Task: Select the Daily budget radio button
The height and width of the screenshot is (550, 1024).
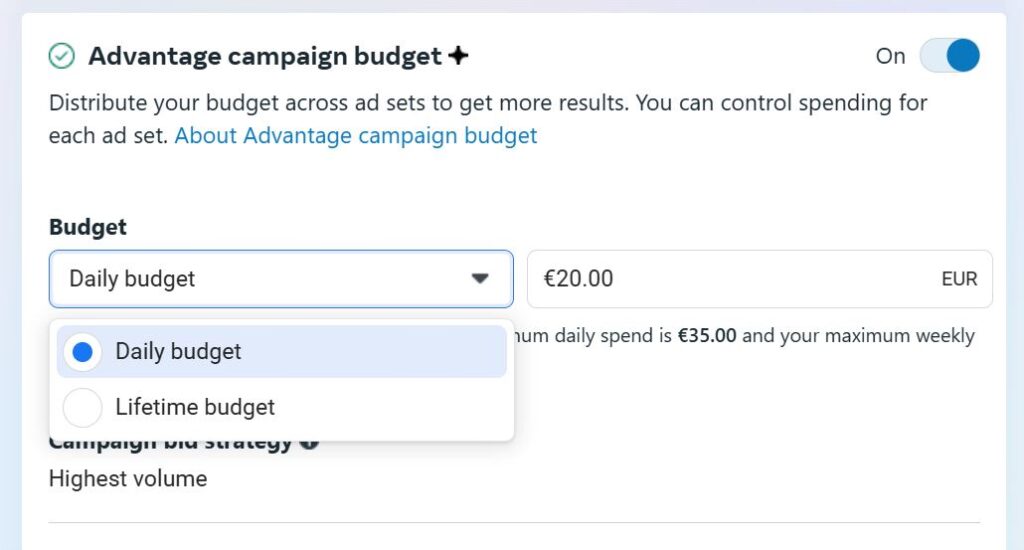Action: click(x=82, y=352)
